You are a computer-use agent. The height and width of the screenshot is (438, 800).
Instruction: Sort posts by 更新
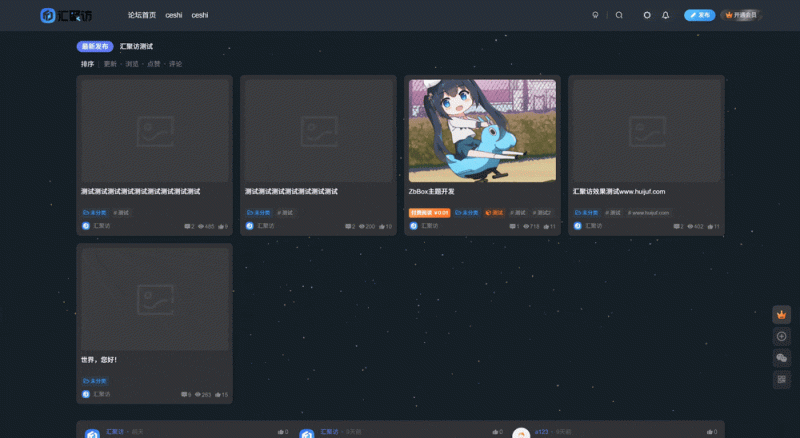point(110,64)
